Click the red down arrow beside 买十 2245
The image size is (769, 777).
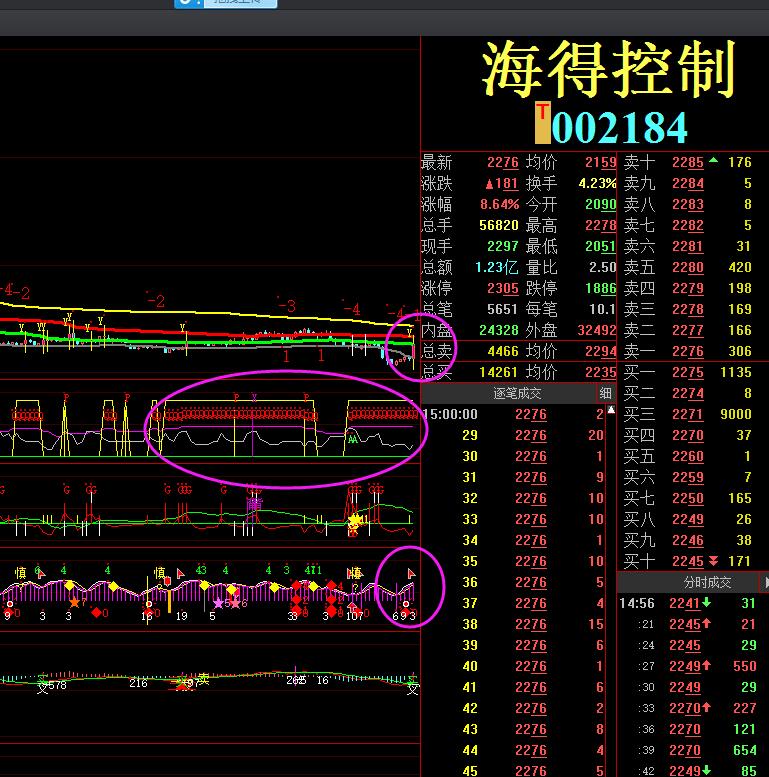(714, 561)
